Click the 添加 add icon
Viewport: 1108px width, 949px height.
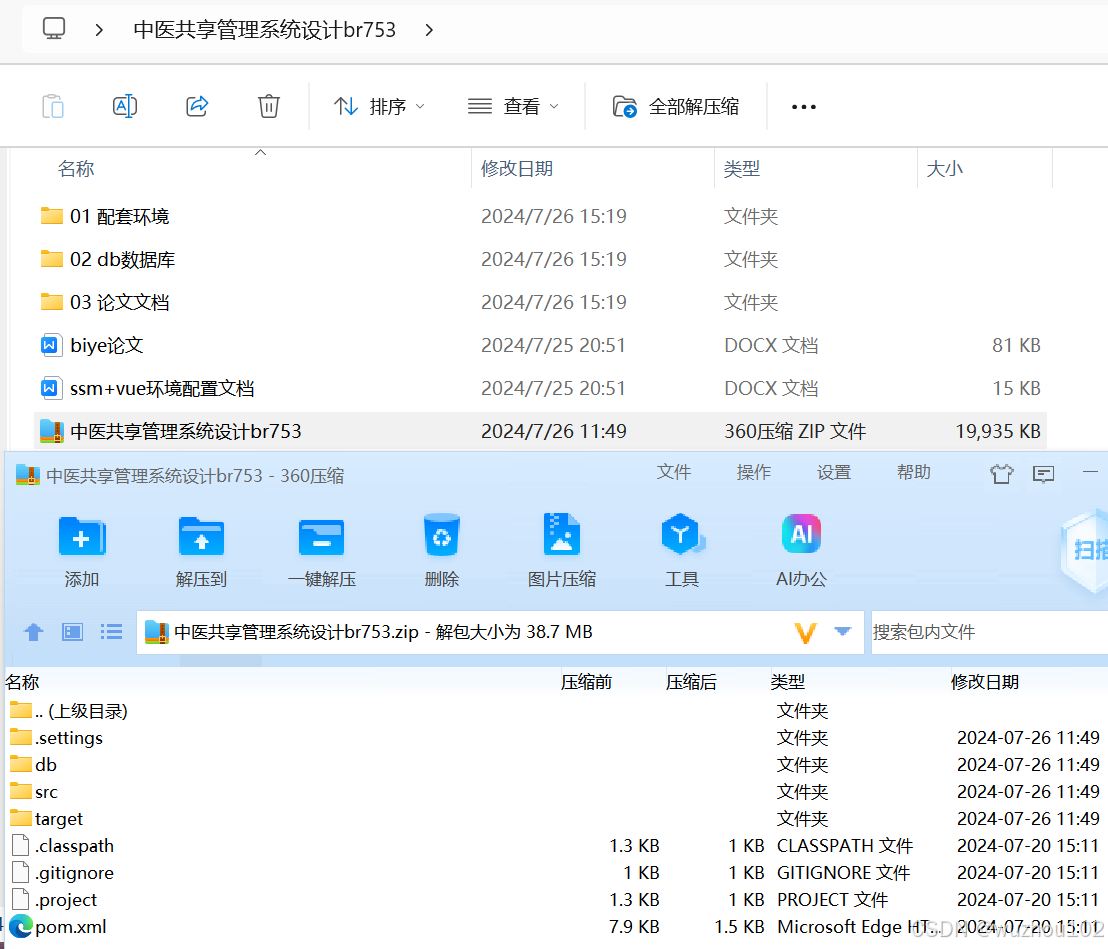[81, 536]
